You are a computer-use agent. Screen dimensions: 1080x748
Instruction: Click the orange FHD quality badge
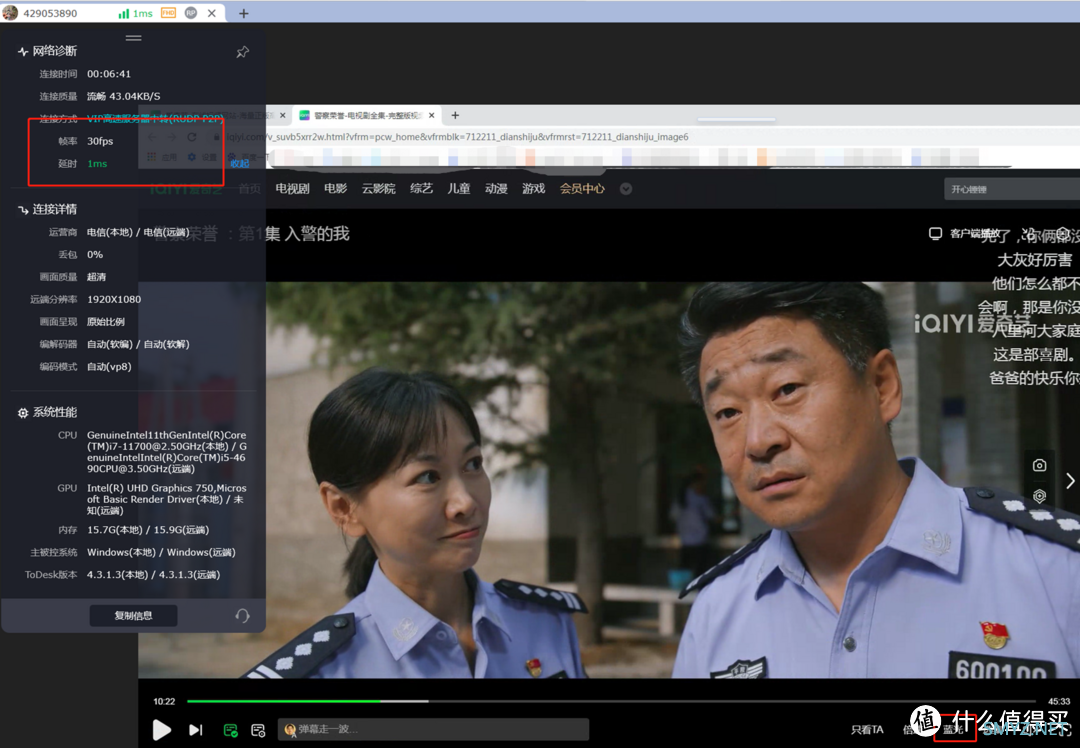coord(168,13)
